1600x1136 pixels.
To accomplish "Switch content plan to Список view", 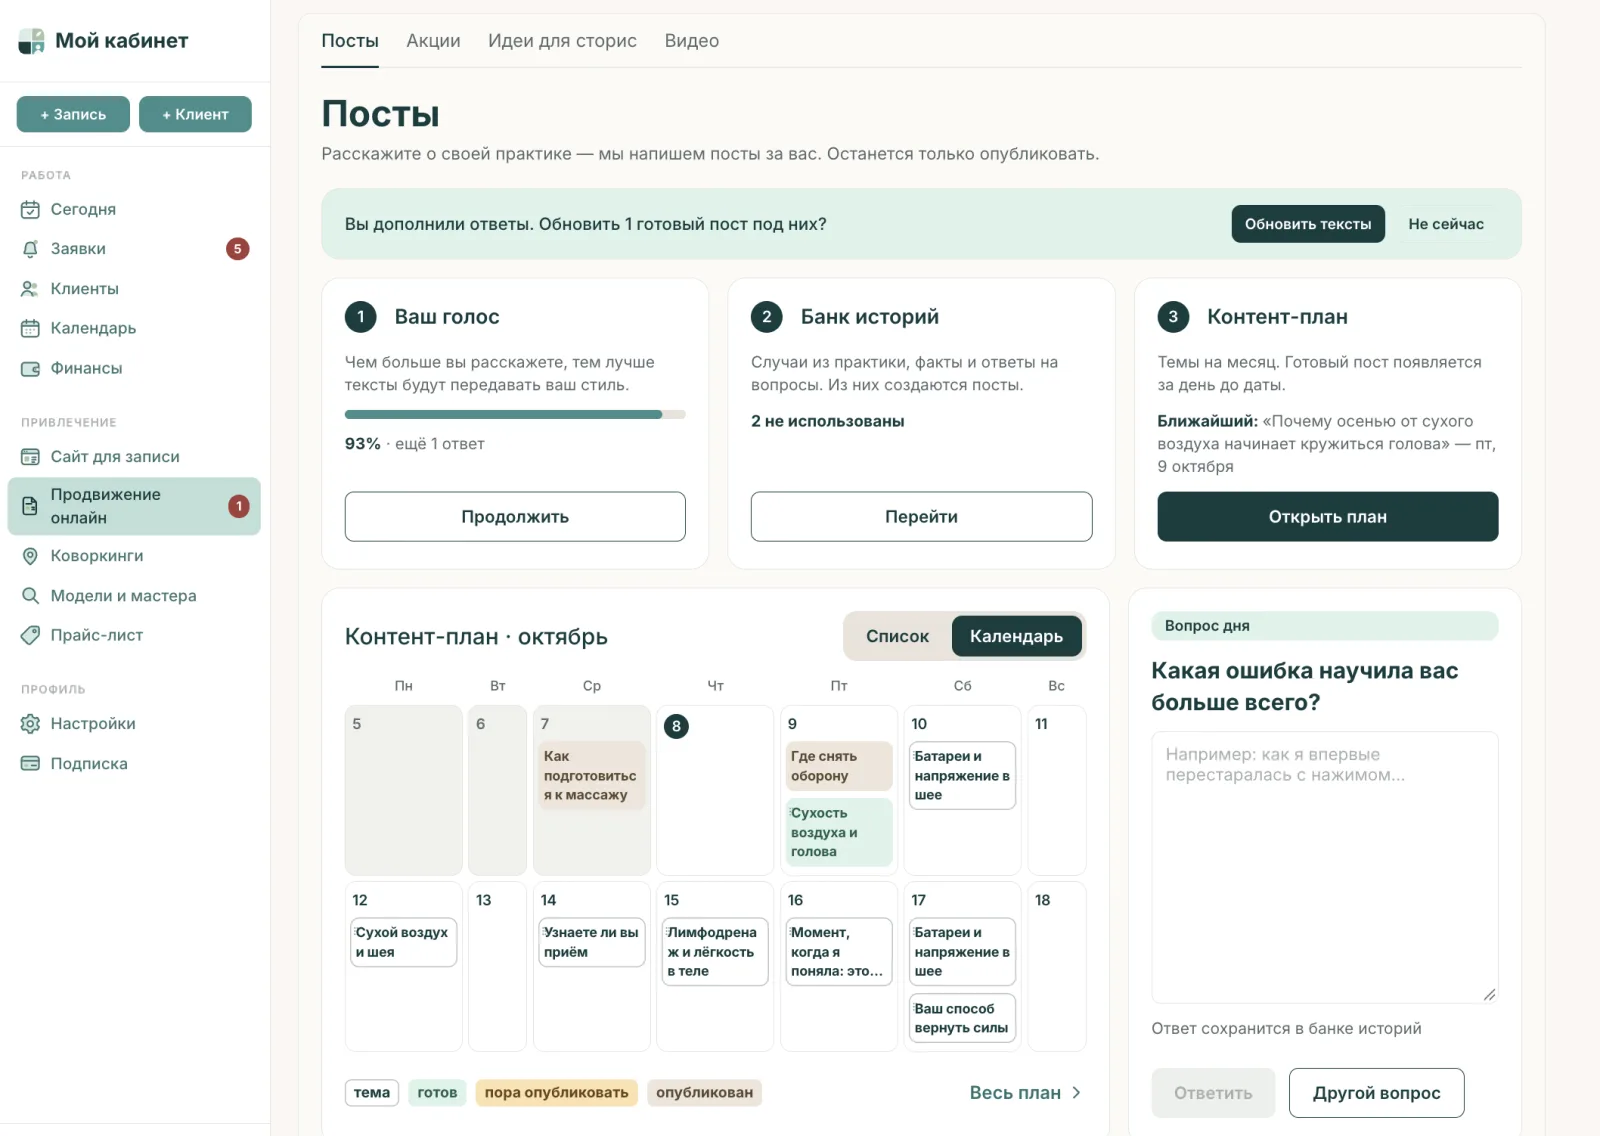I will pos(897,636).
